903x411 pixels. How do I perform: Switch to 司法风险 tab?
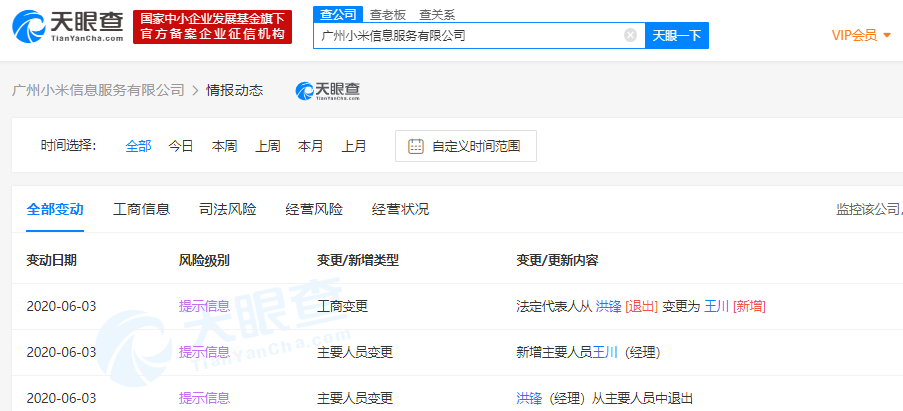228,210
